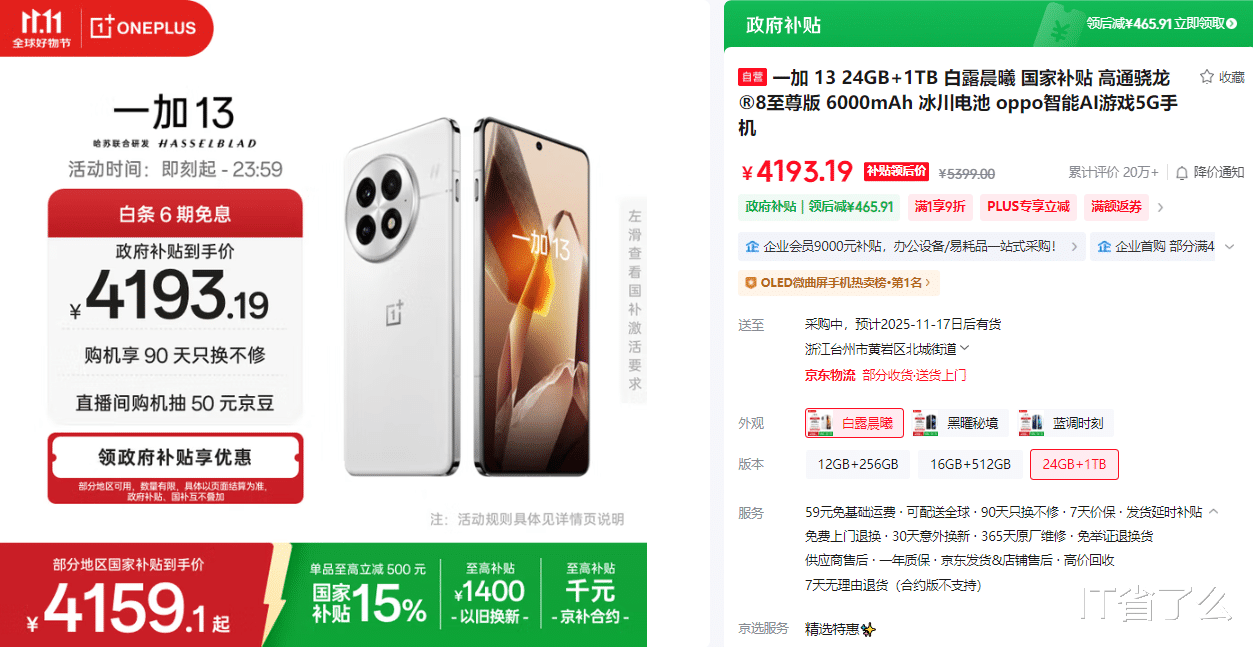Click the 11.11 全球好物节 logo

point(40,28)
